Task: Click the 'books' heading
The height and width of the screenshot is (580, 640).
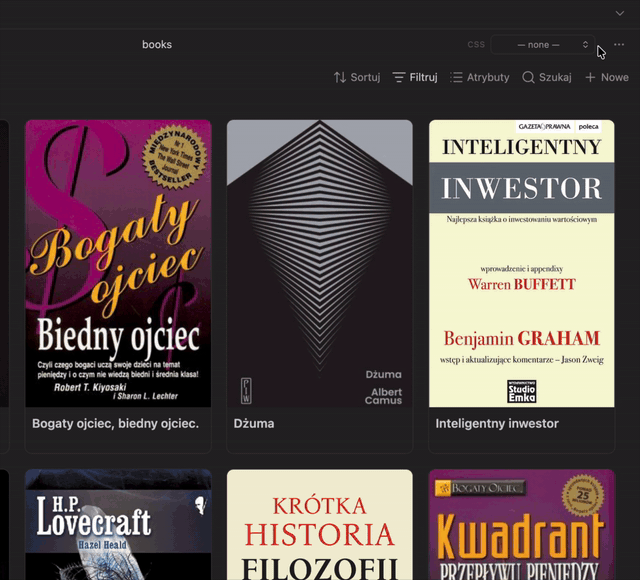Action: pos(157,44)
